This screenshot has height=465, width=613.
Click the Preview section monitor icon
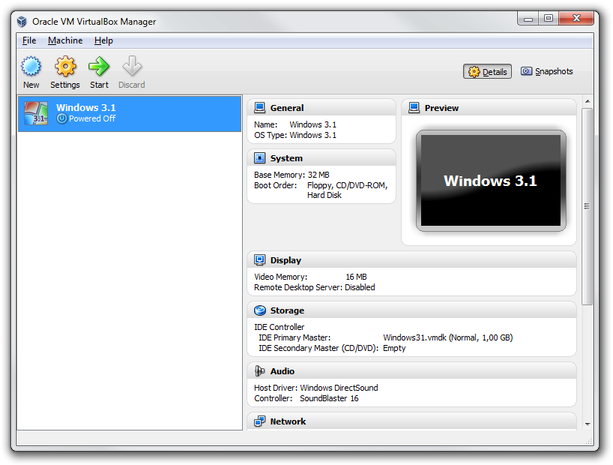click(x=414, y=108)
